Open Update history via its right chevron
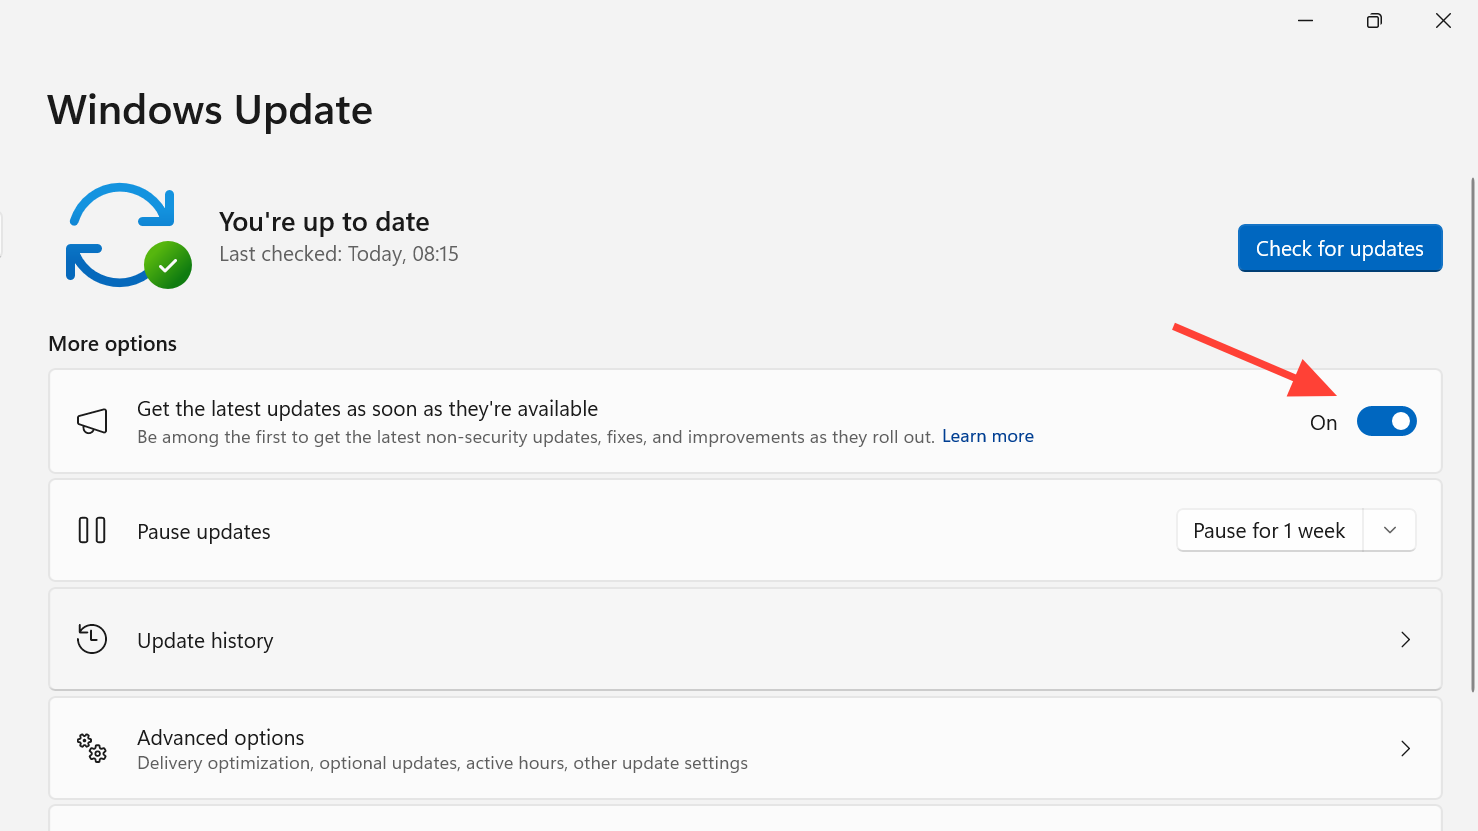The width and height of the screenshot is (1478, 831). (x=1405, y=640)
